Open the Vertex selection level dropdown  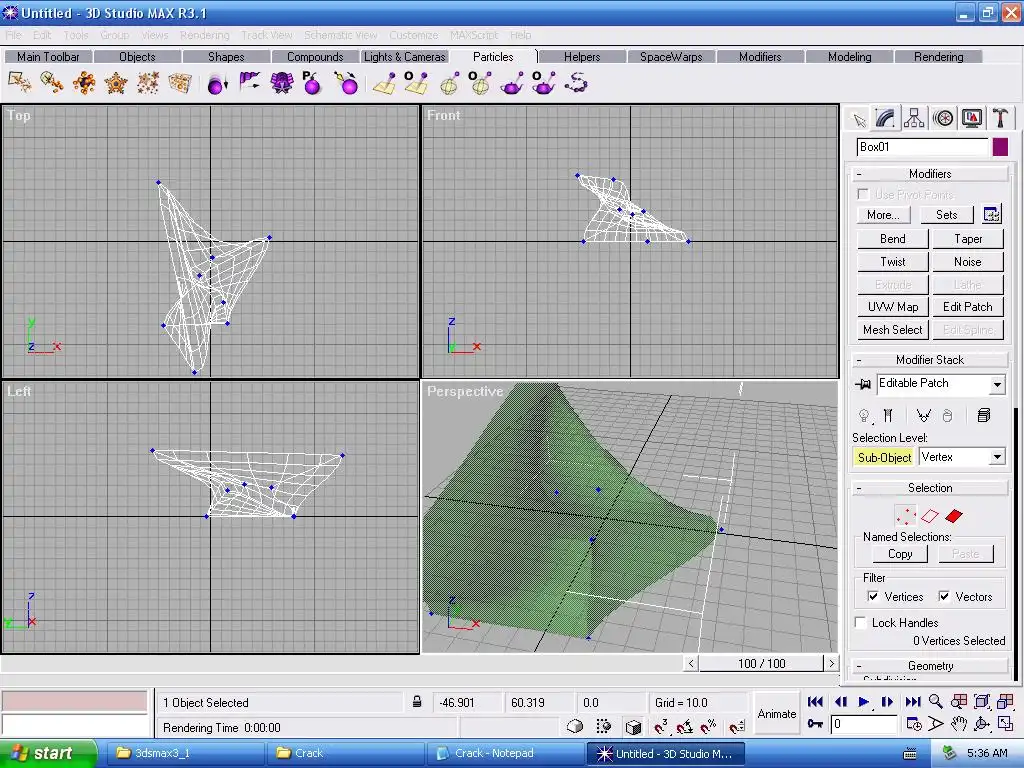coord(997,457)
